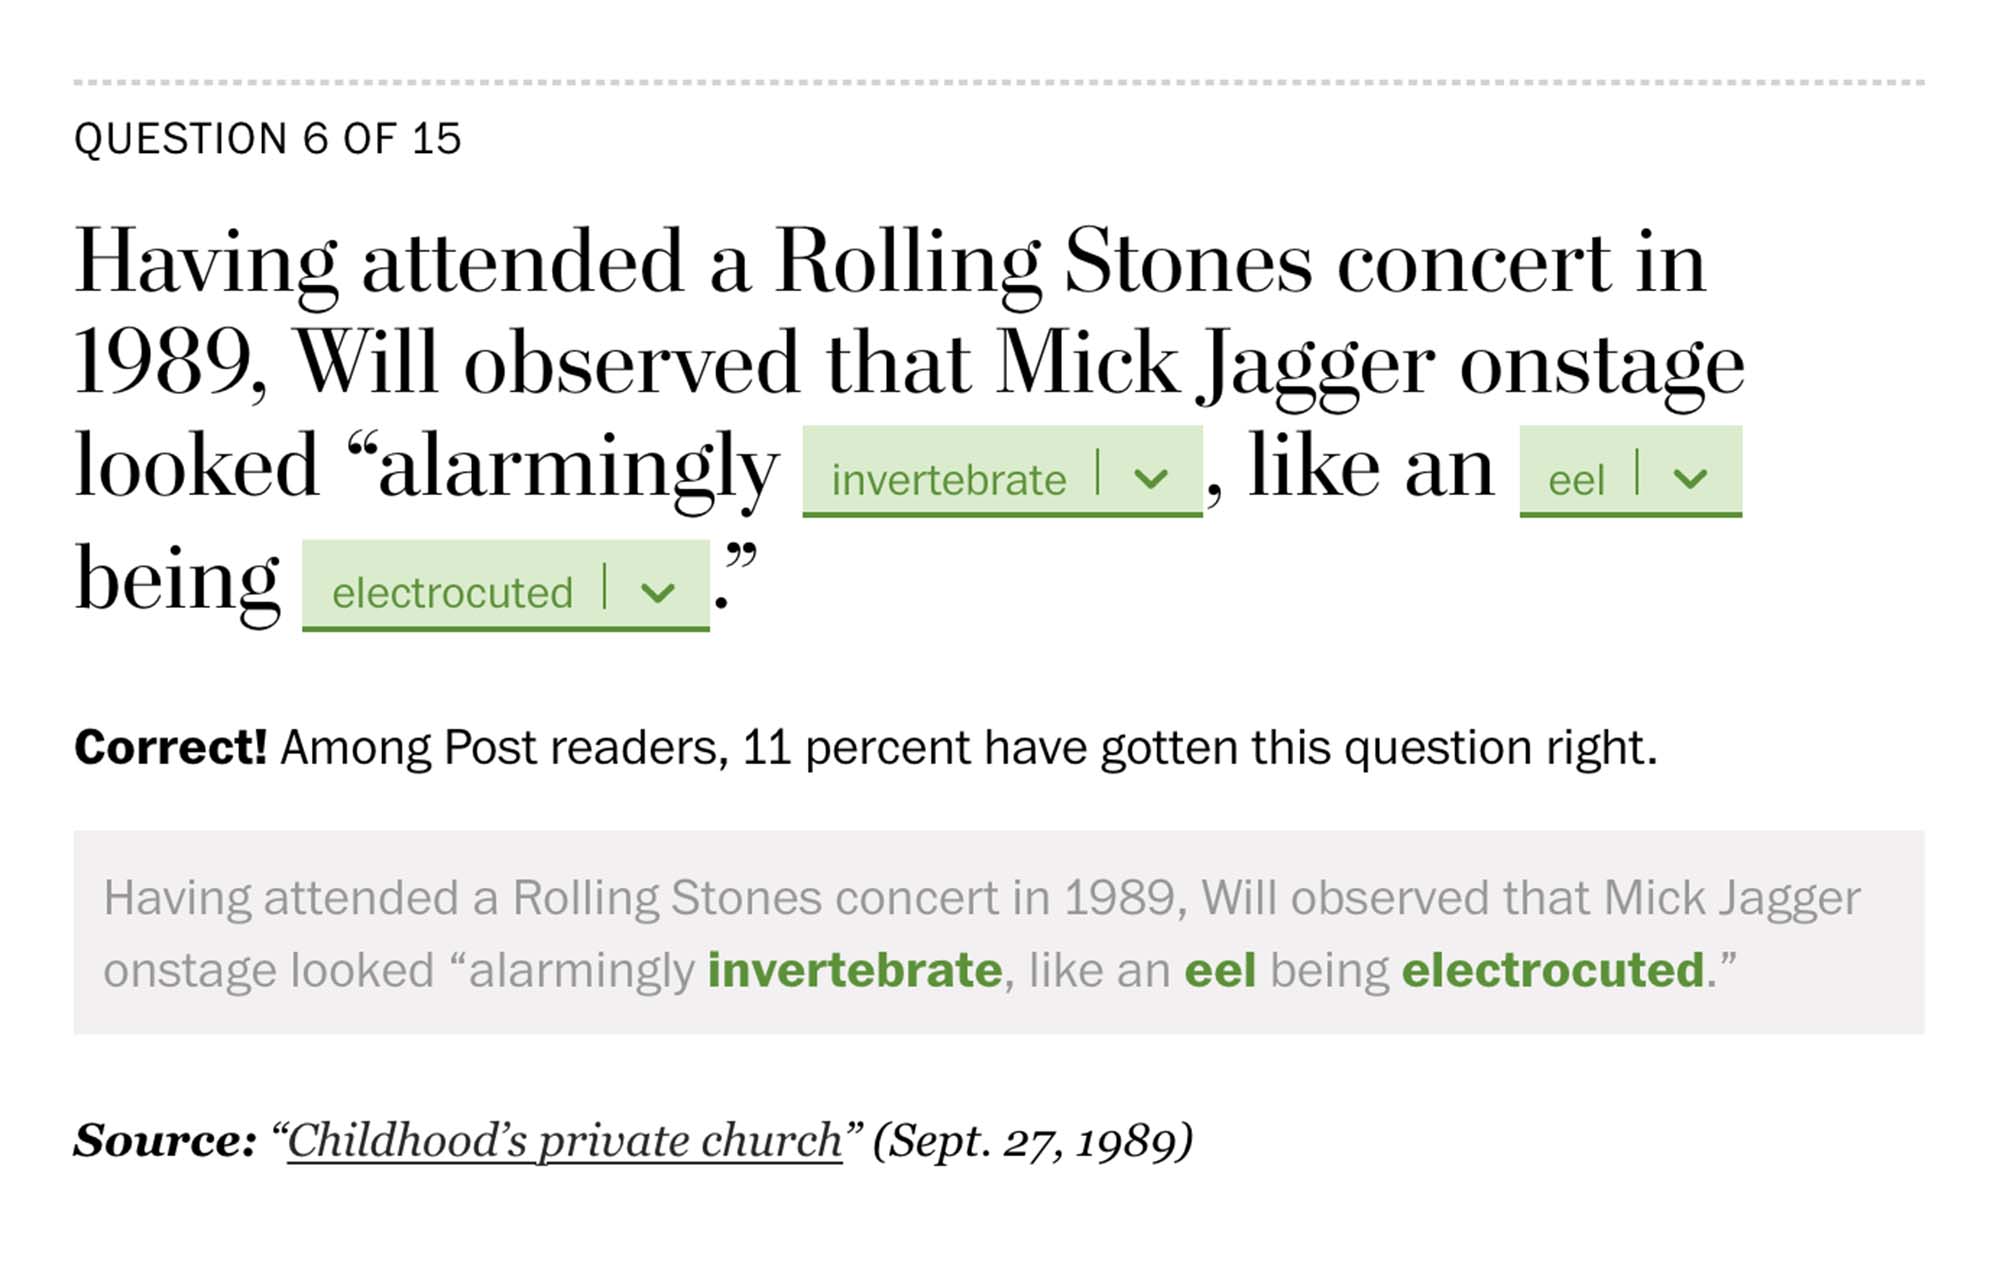Click "Mick Jagger" in the large headline
This screenshot has height=1286, width=2000.
[1215, 363]
